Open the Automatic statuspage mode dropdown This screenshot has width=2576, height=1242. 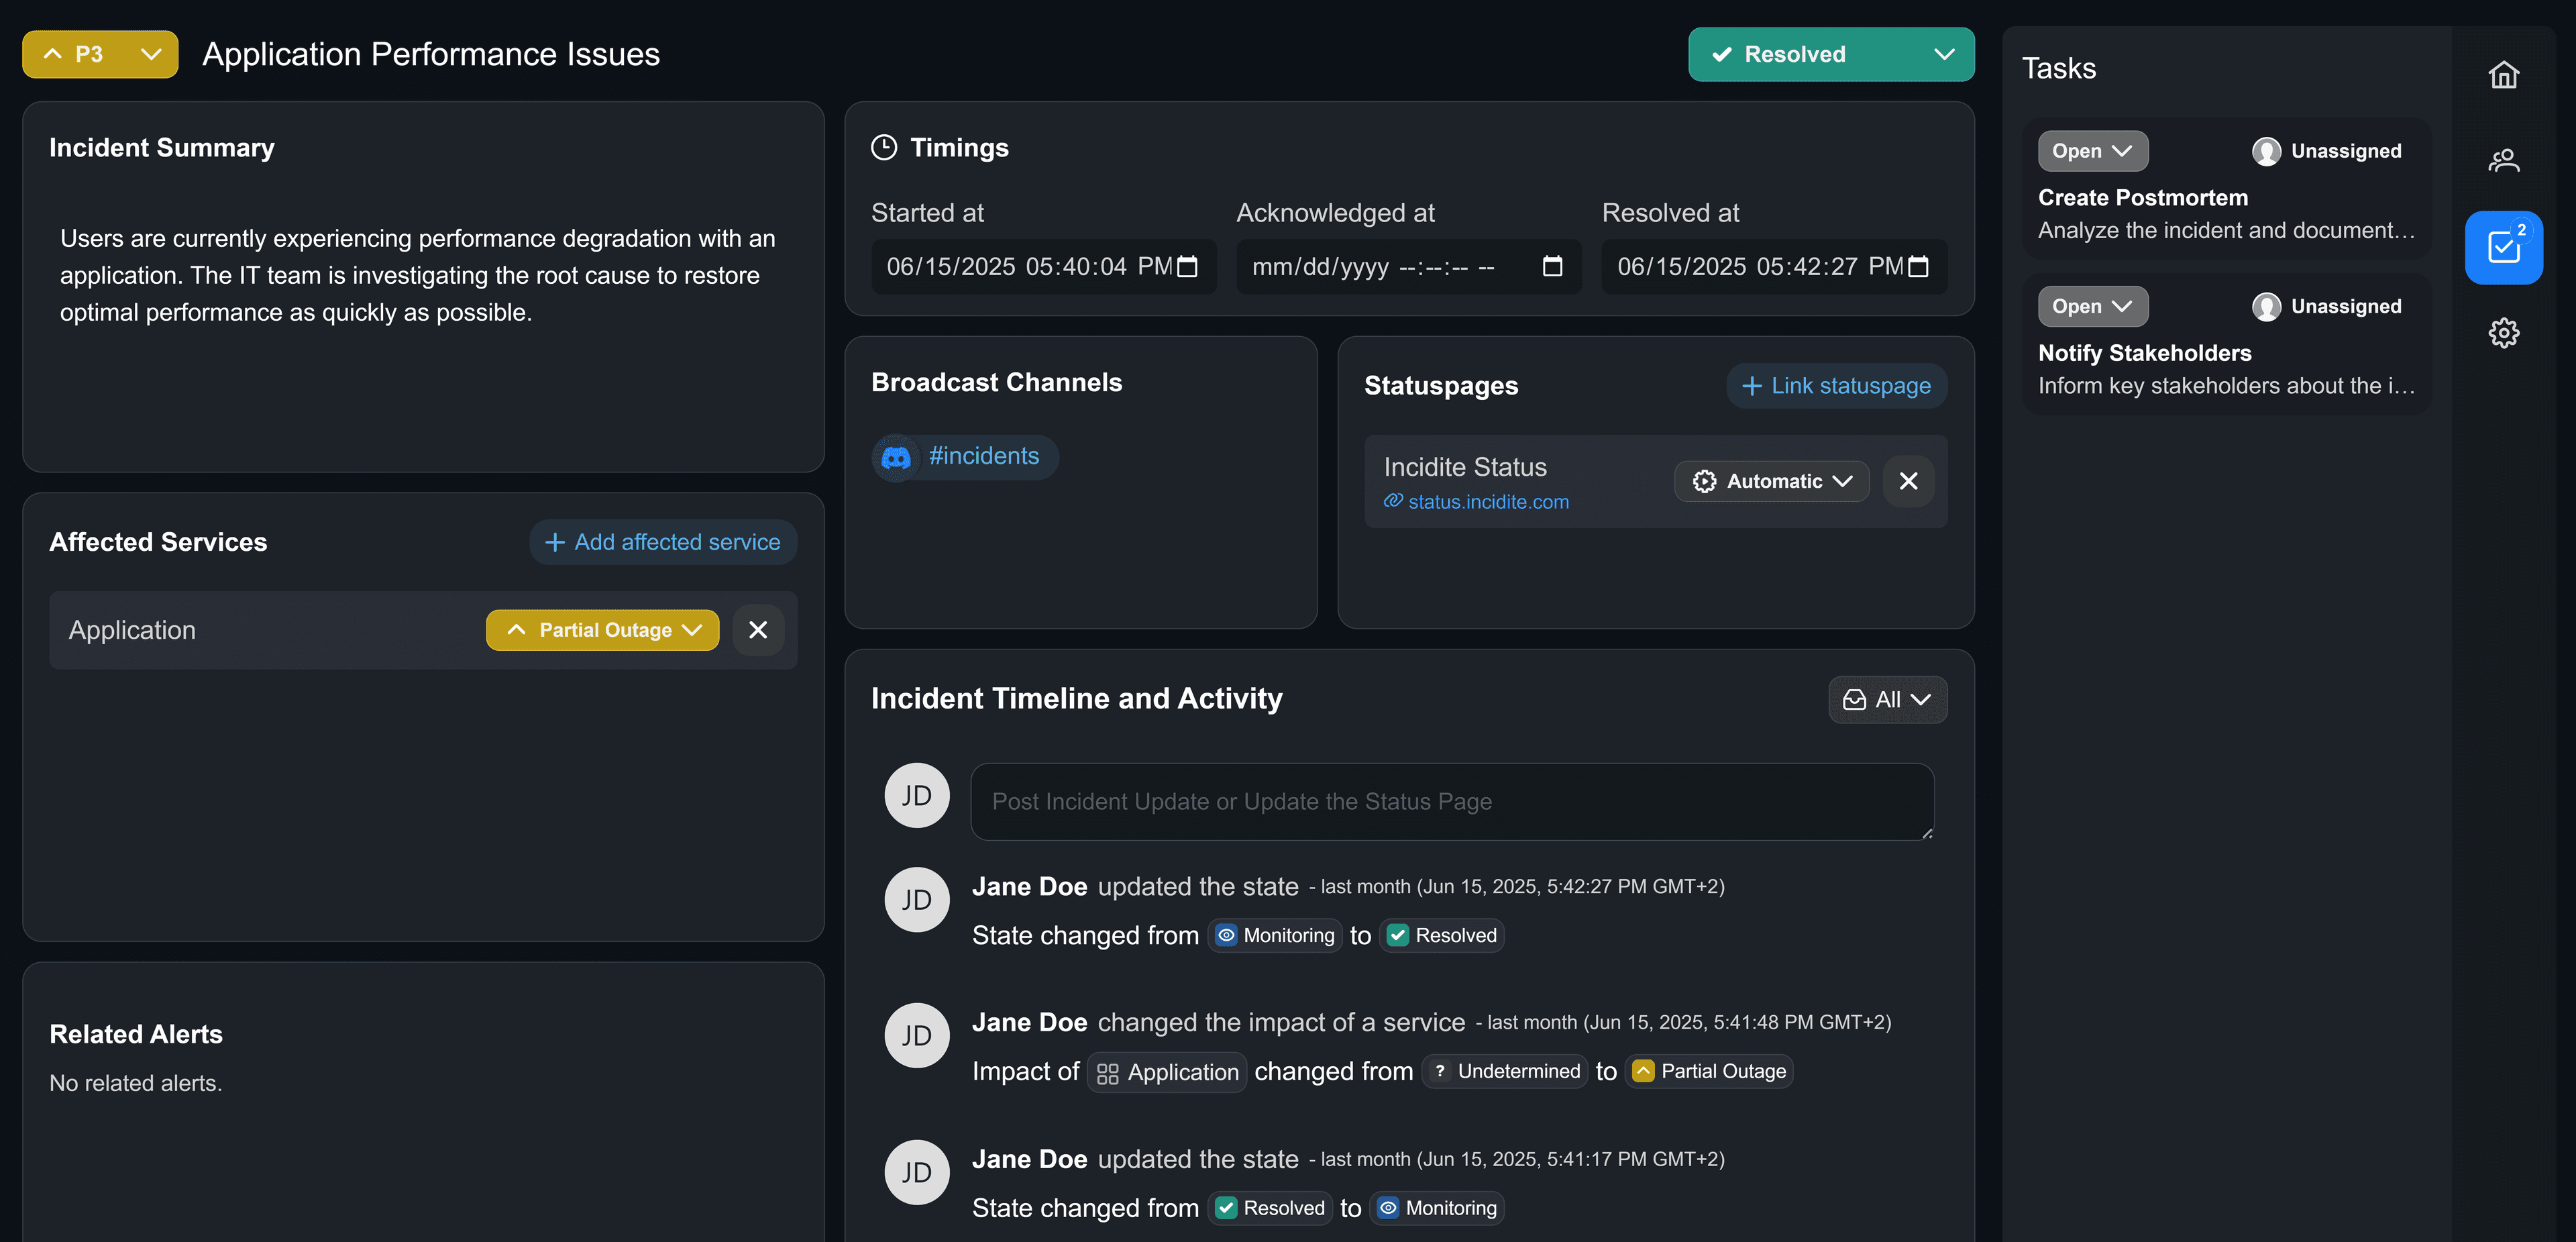pos(1771,481)
